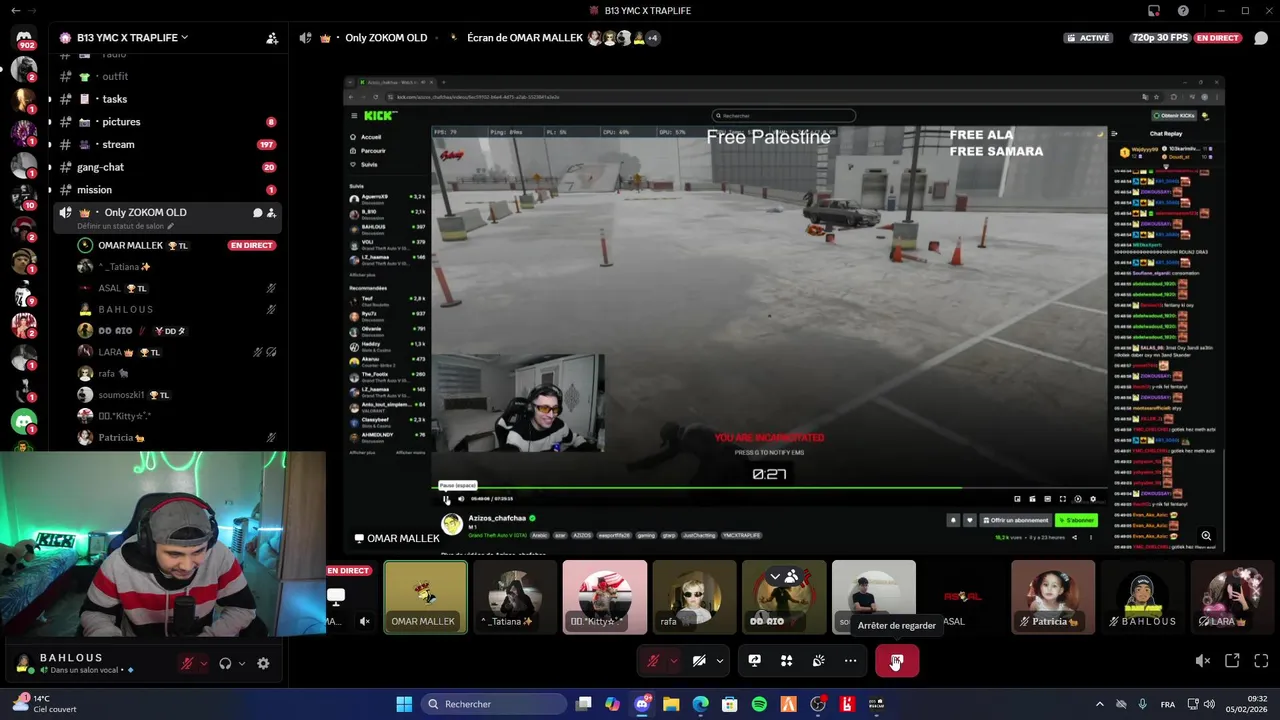Click the speaker icon beside Only ZOKOM OLD header
Image resolution: width=1280 pixels, height=720 pixels.
[x=305, y=38]
